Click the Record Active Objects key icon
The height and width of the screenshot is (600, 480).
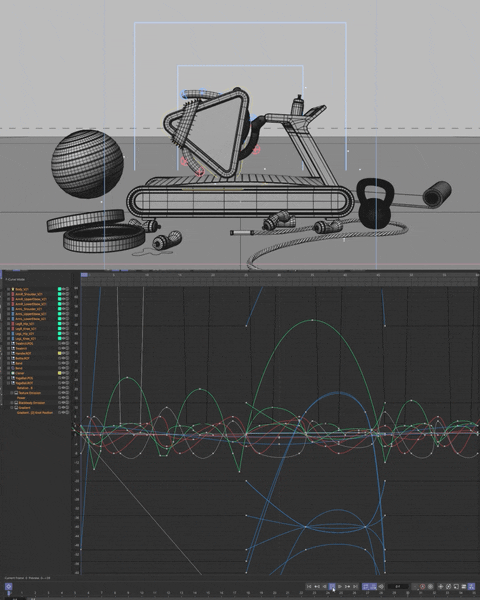pyautogui.click(x=415, y=586)
